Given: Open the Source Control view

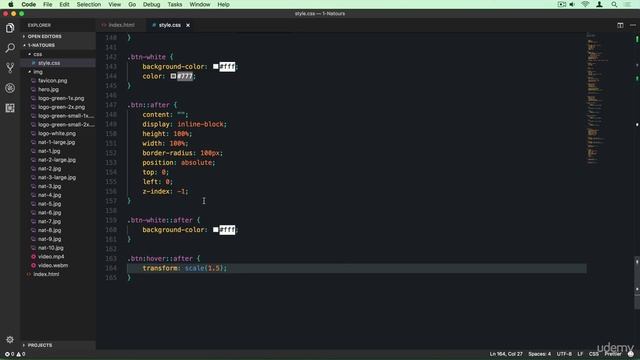Looking at the screenshot, I should point(10,68).
